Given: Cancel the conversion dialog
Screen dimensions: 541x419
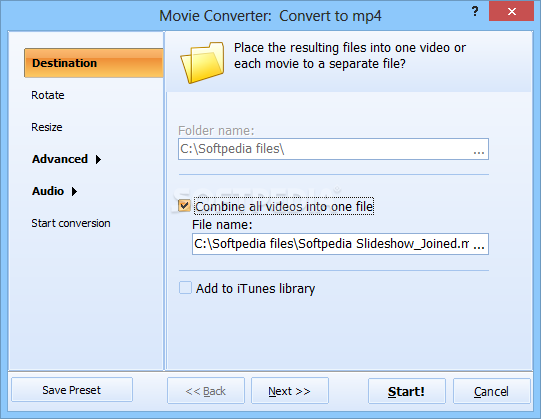Looking at the screenshot, I should (491, 391).
